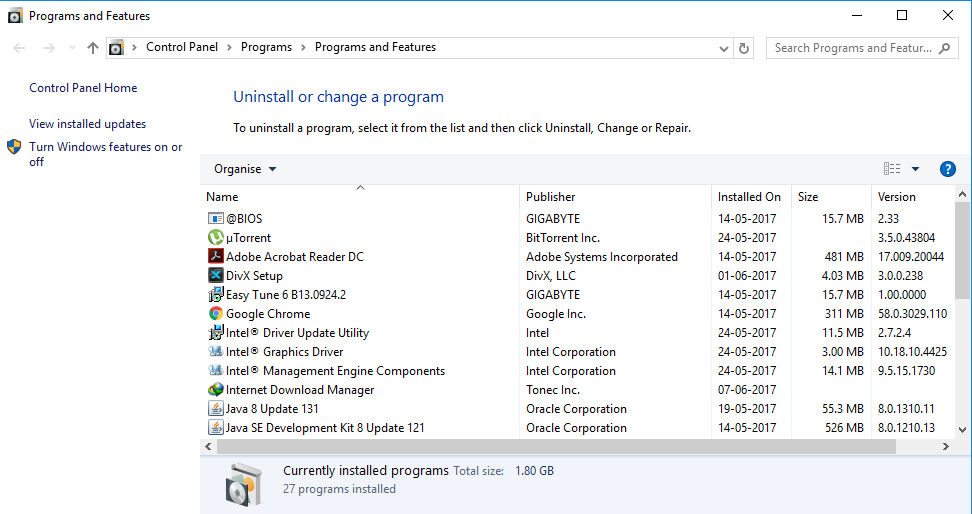Click version 10.18.10.4425 cell
The width and height of the screenshot is (972, 514).
(912, 352)
